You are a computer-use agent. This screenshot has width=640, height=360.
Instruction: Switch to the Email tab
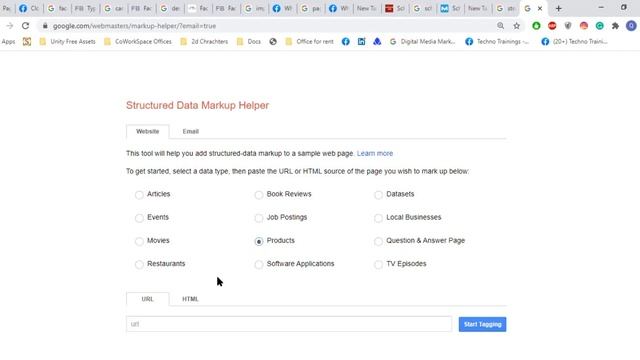(x=191, y=131)
